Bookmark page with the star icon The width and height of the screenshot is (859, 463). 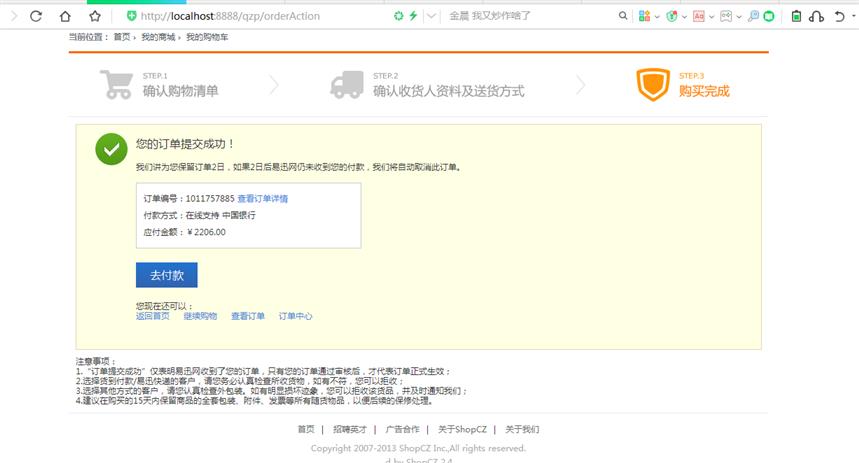[94, 16]
